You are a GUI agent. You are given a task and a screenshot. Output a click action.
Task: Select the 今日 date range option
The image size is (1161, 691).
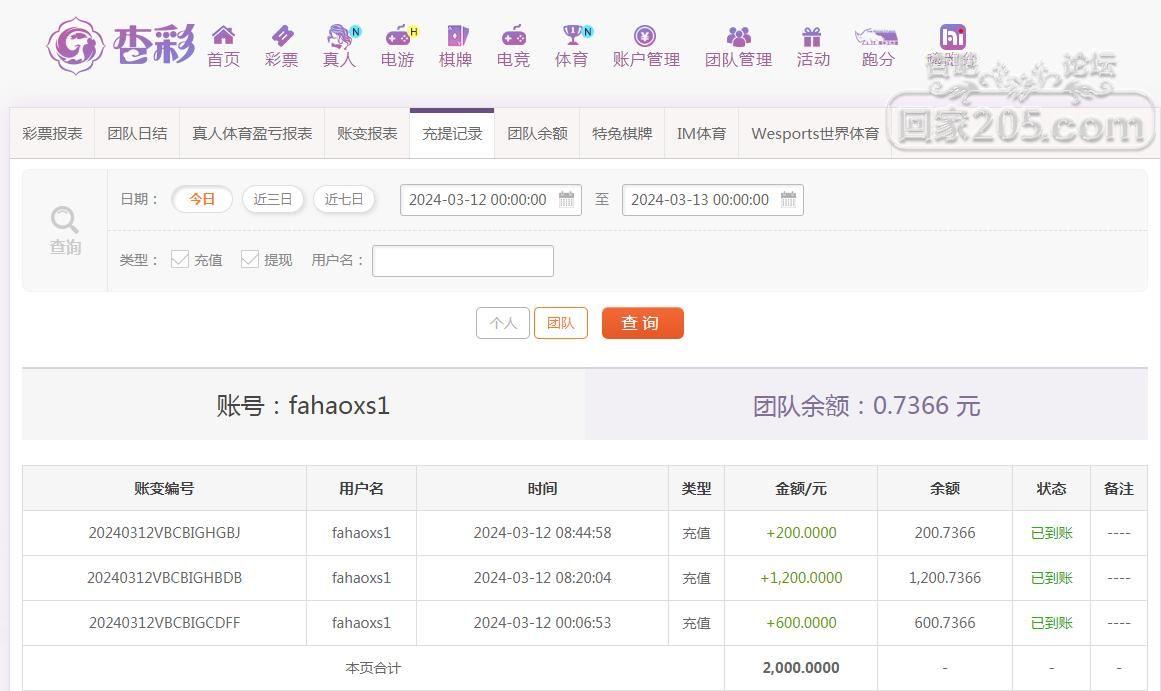[202, 199]
